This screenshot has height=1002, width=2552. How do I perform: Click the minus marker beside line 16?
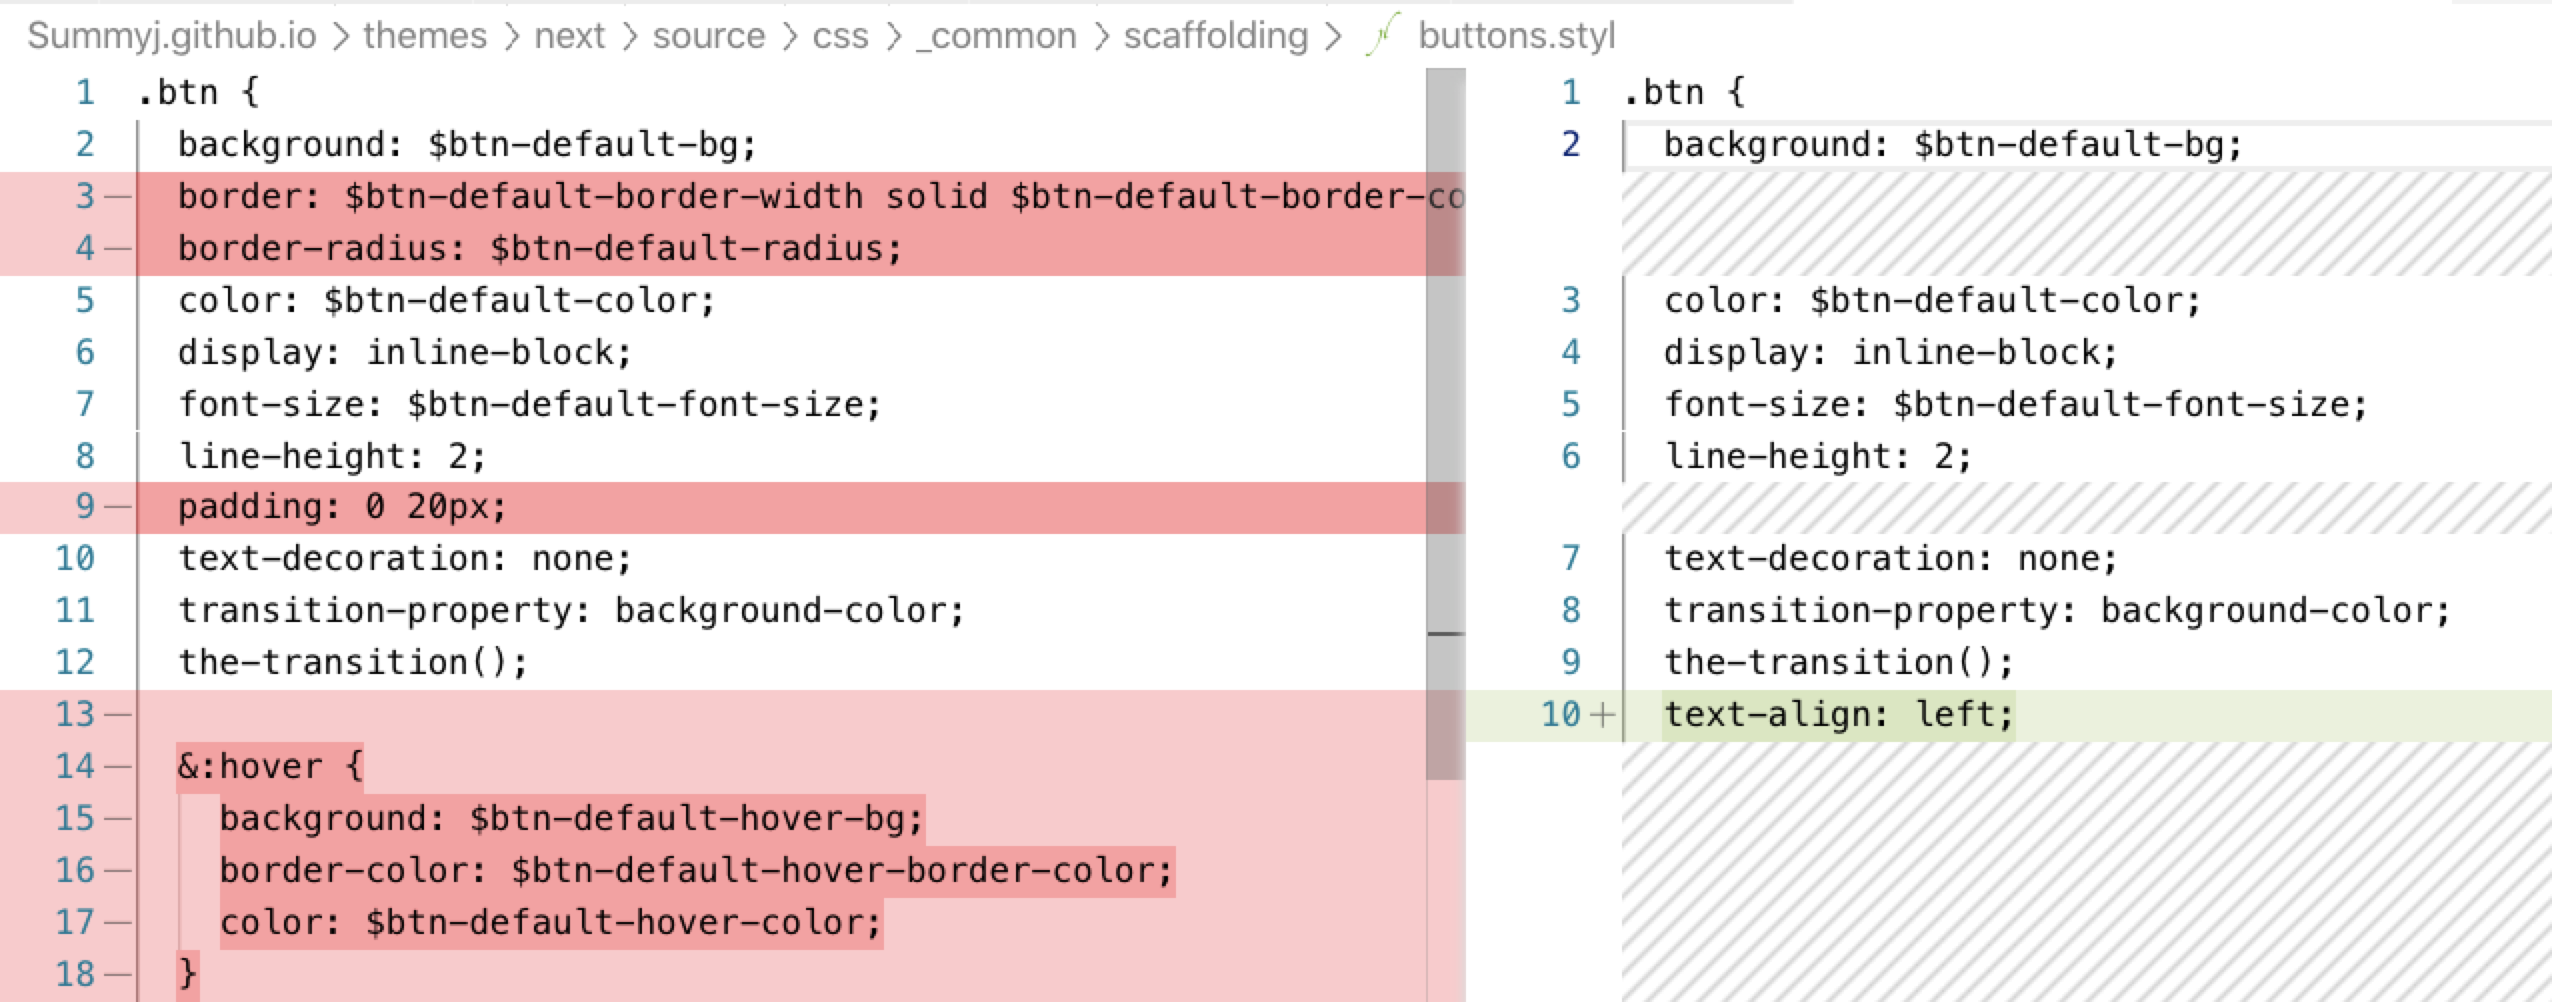[118, 870]
